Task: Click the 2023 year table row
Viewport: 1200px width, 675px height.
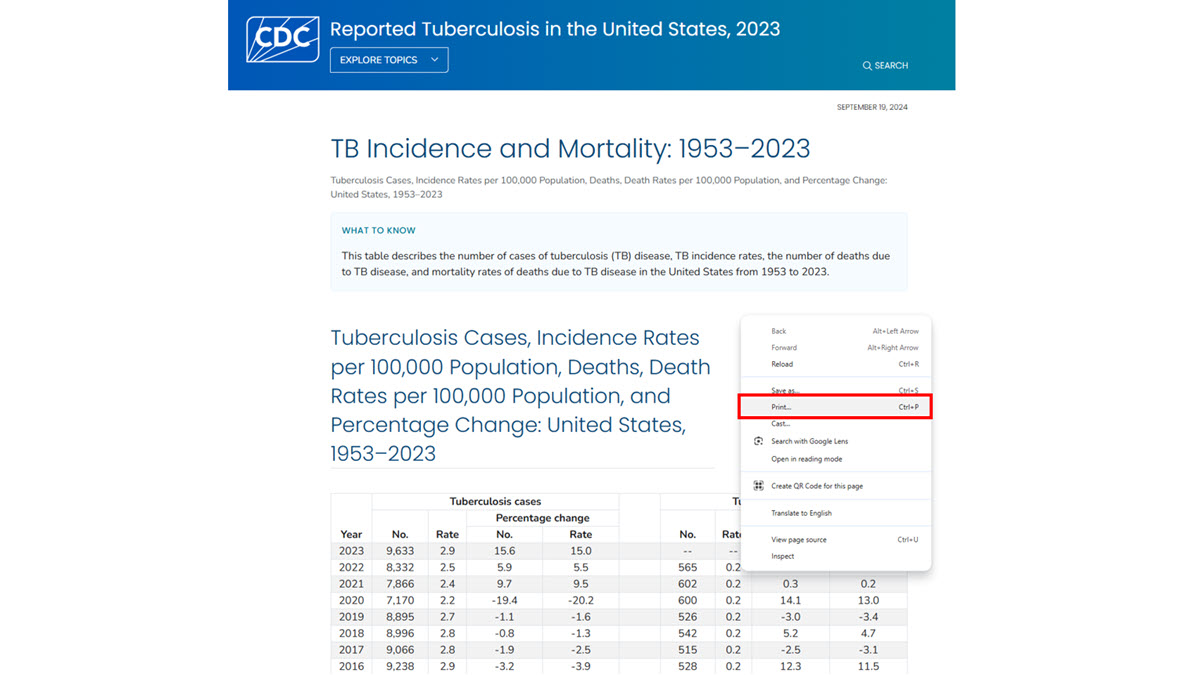Action: point(619,550)
